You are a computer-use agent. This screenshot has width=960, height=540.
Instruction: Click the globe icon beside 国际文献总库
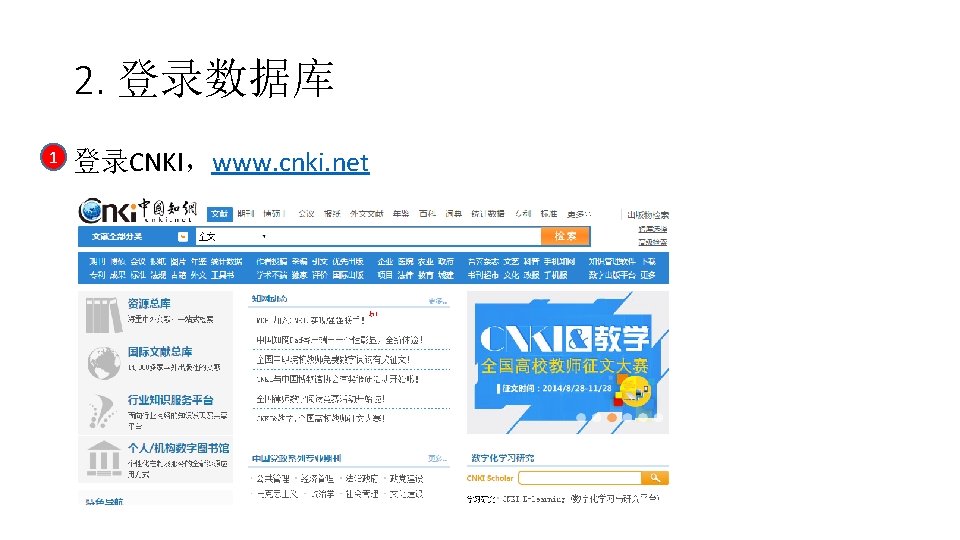(x=103, y=363)
